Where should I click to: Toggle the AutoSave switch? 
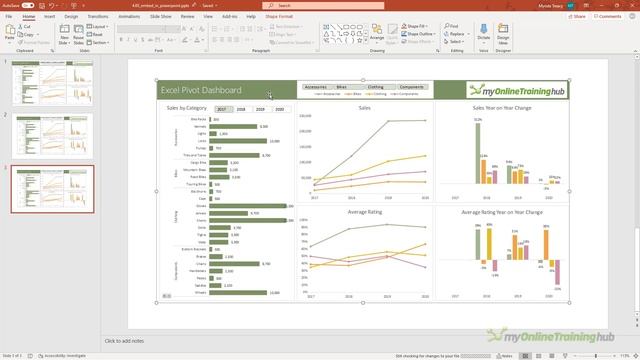coord(28,6)
